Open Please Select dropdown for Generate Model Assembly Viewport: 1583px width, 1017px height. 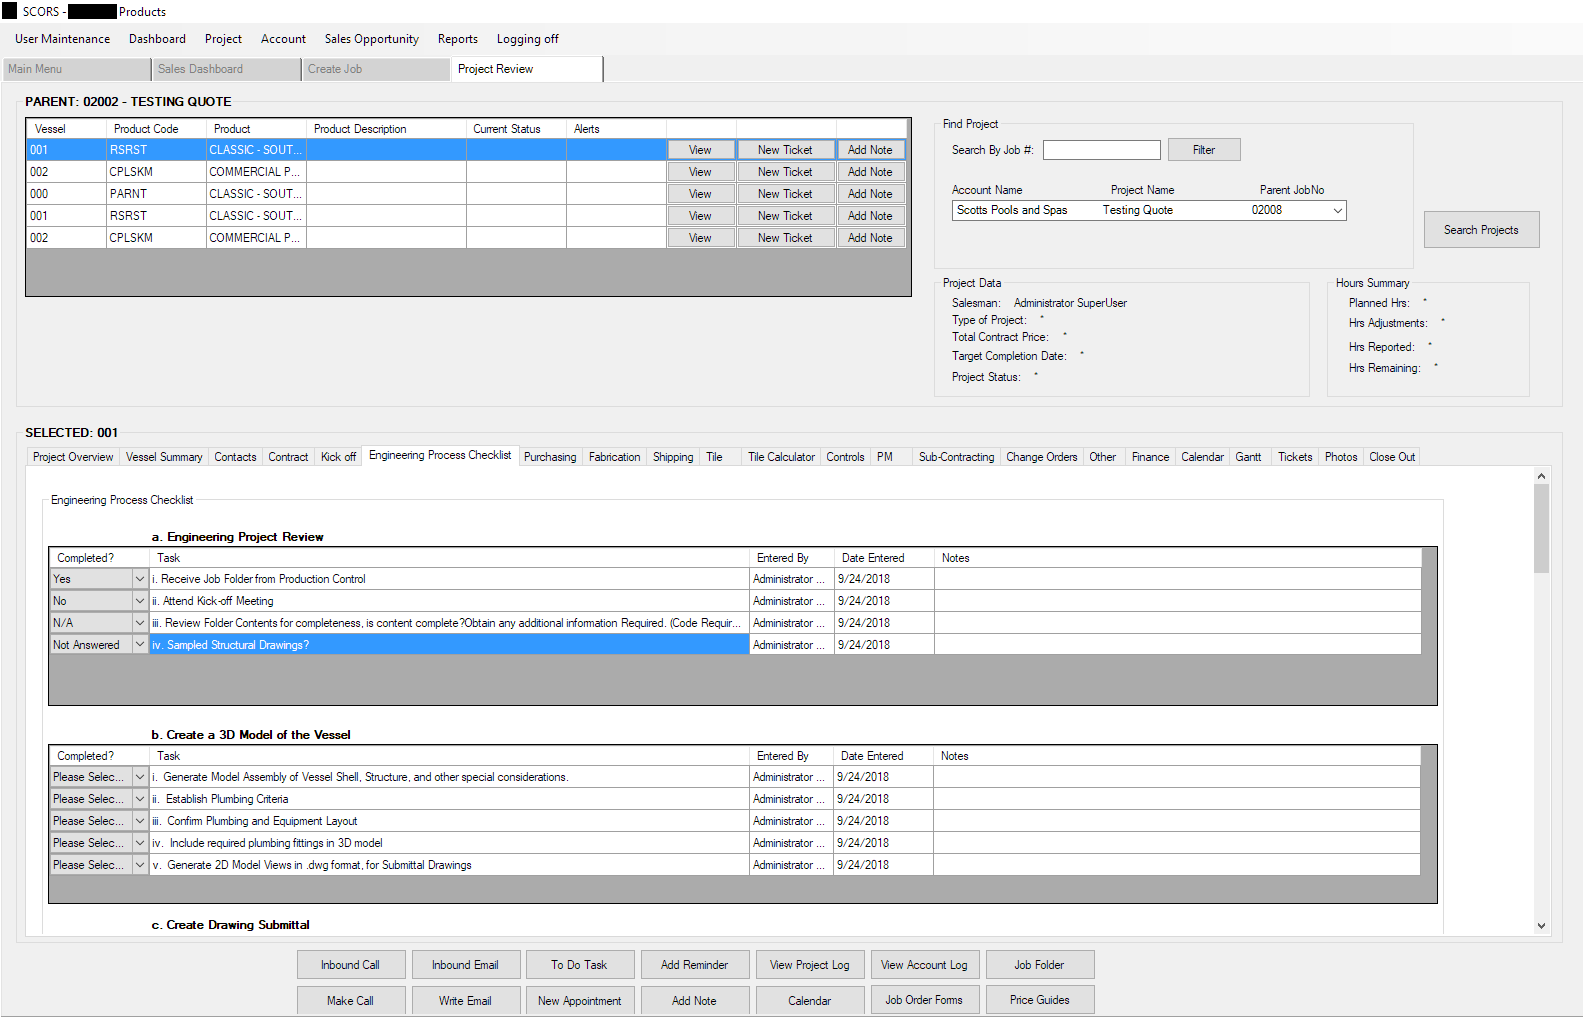pyautogui.click(x=140, y=777)
